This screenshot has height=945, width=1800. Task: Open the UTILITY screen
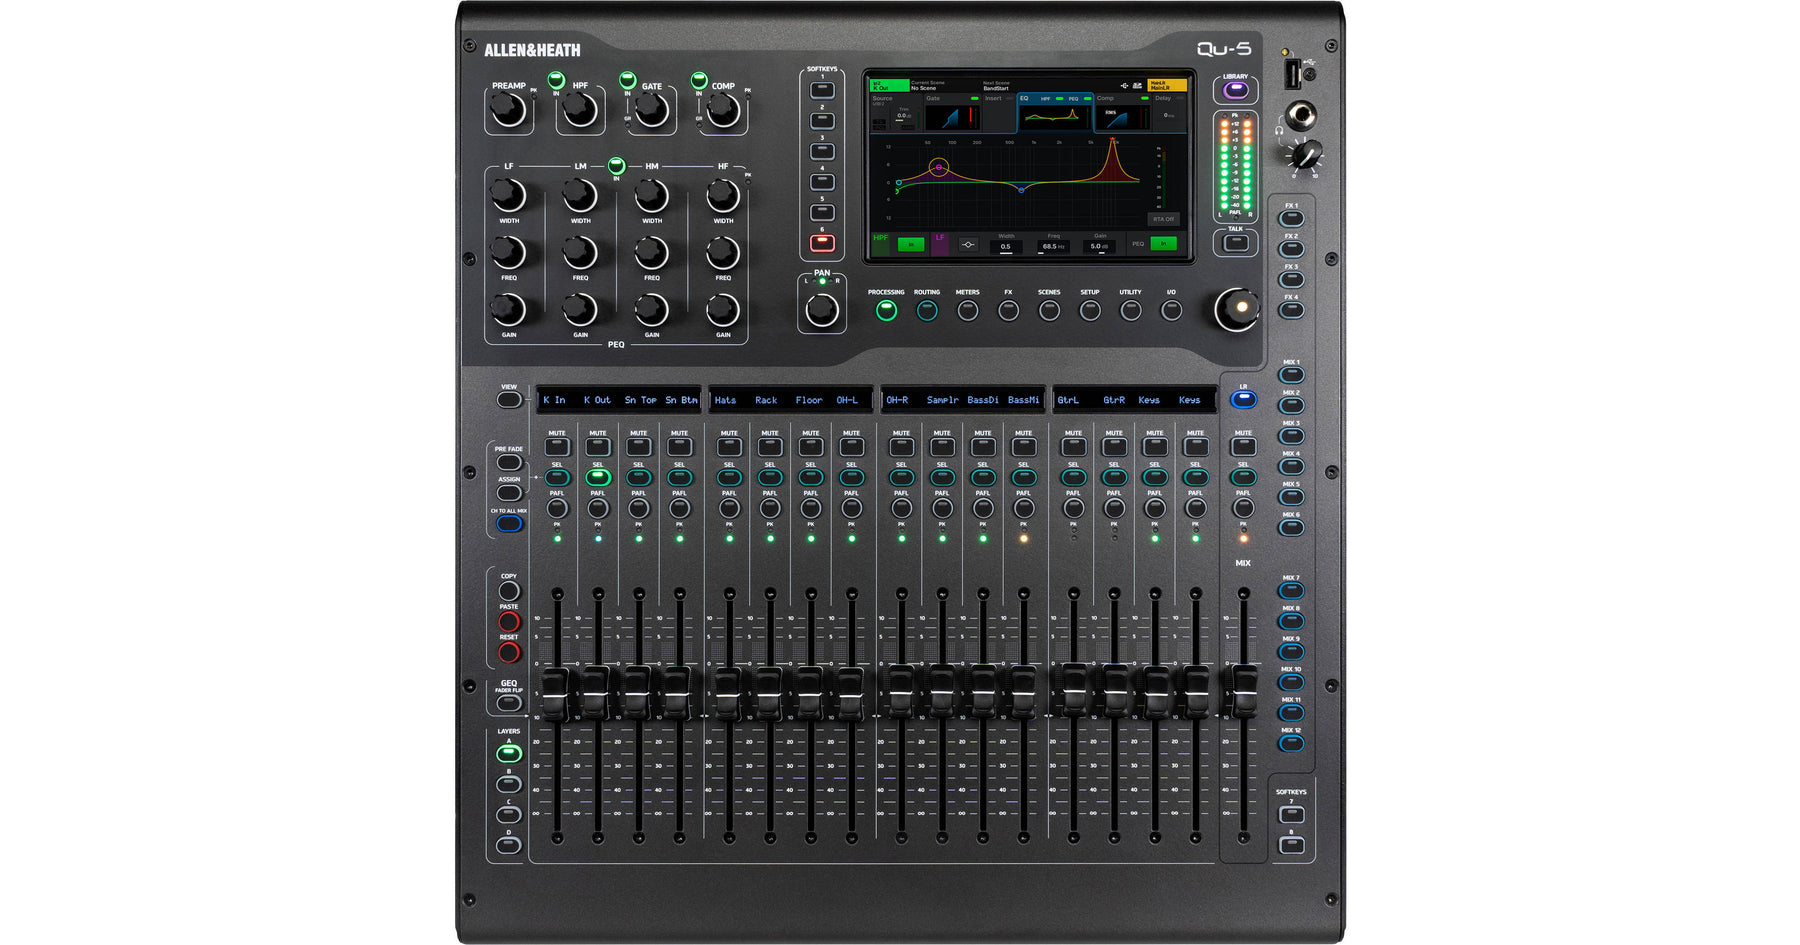coord(1131,310)
